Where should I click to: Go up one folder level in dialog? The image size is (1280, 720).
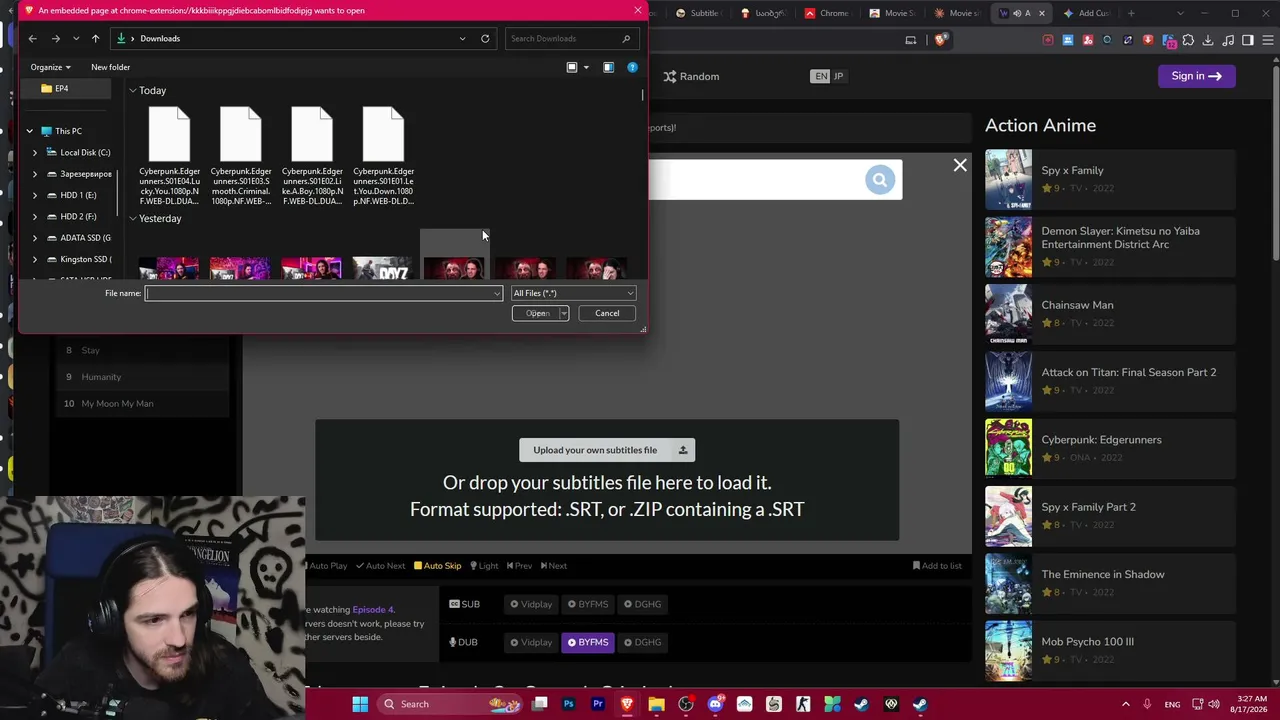click(95, 38)
